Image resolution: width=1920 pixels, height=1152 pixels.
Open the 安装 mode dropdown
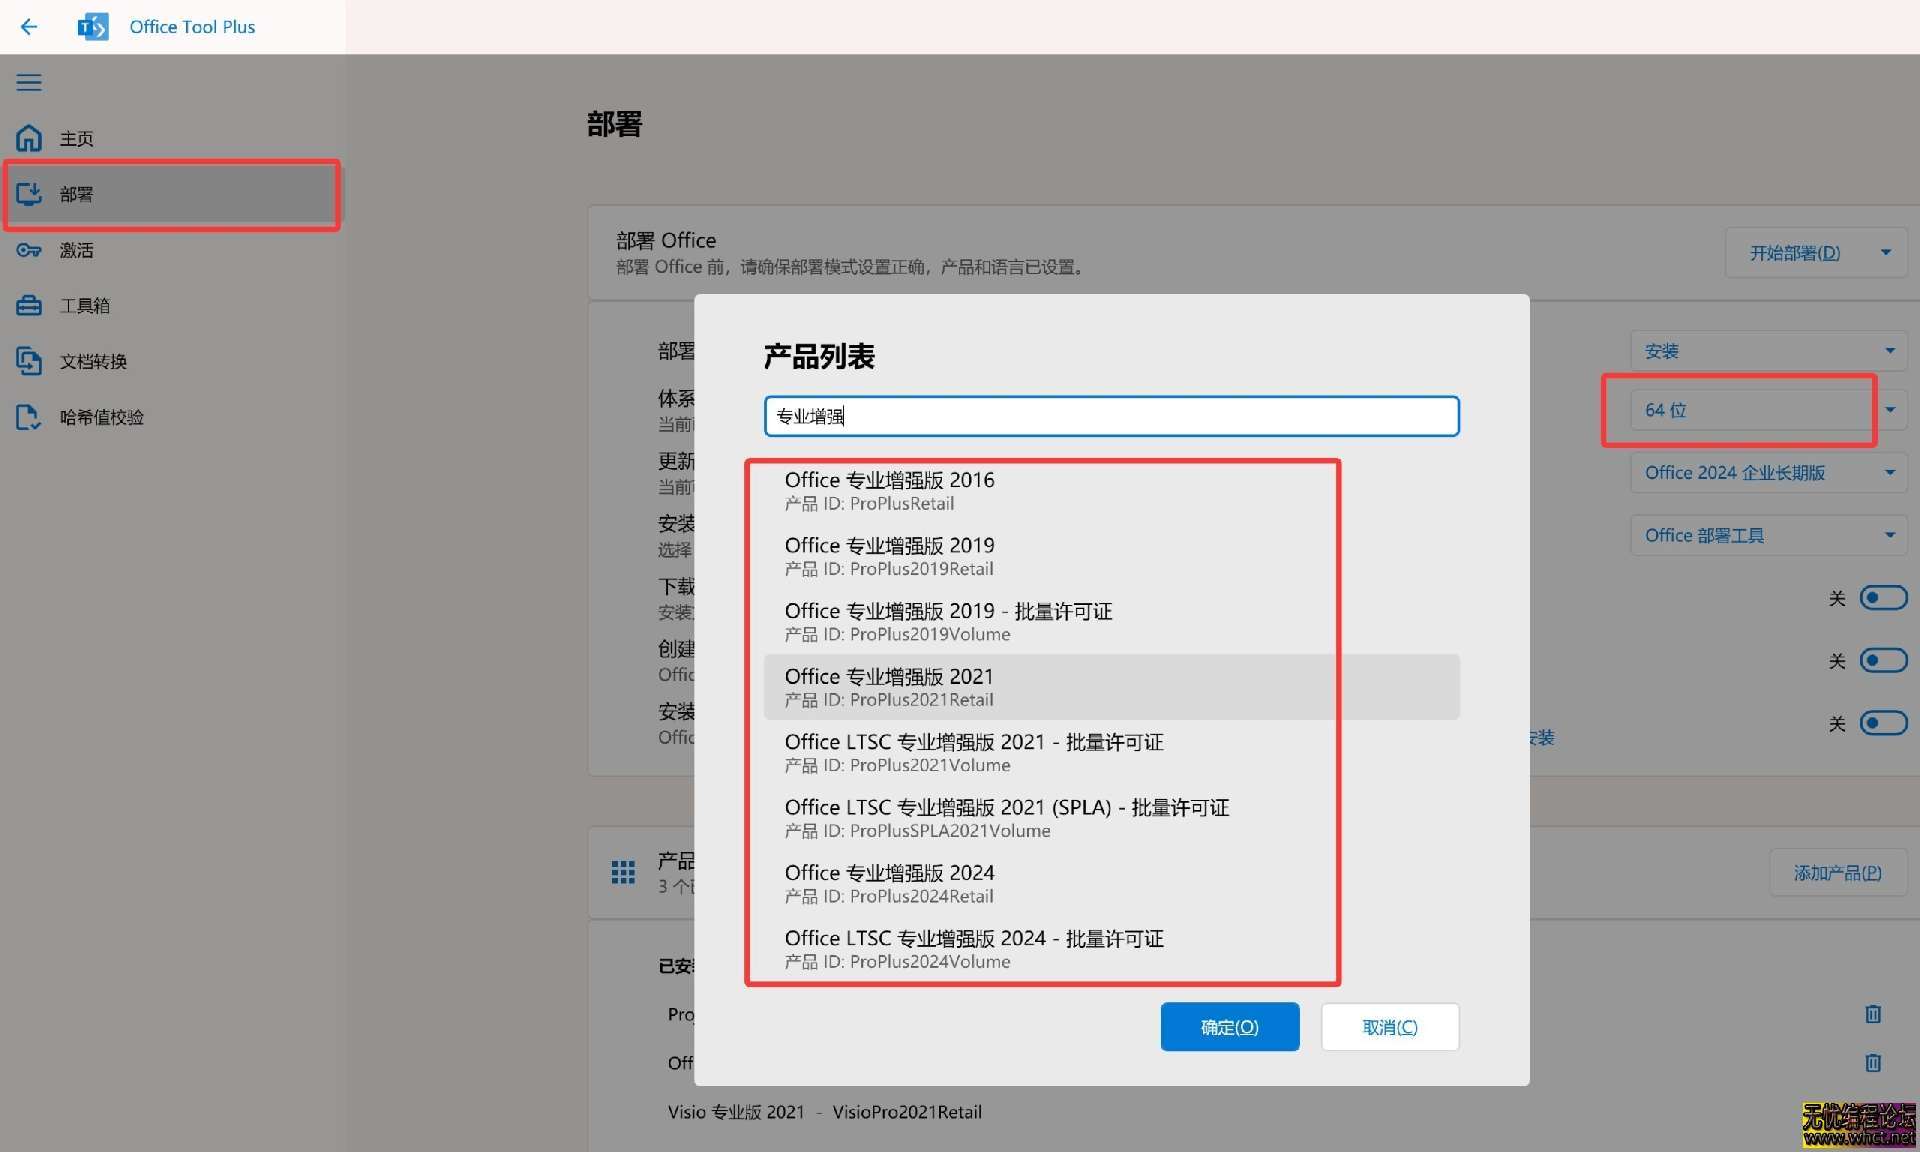[x=1766, y=351]
